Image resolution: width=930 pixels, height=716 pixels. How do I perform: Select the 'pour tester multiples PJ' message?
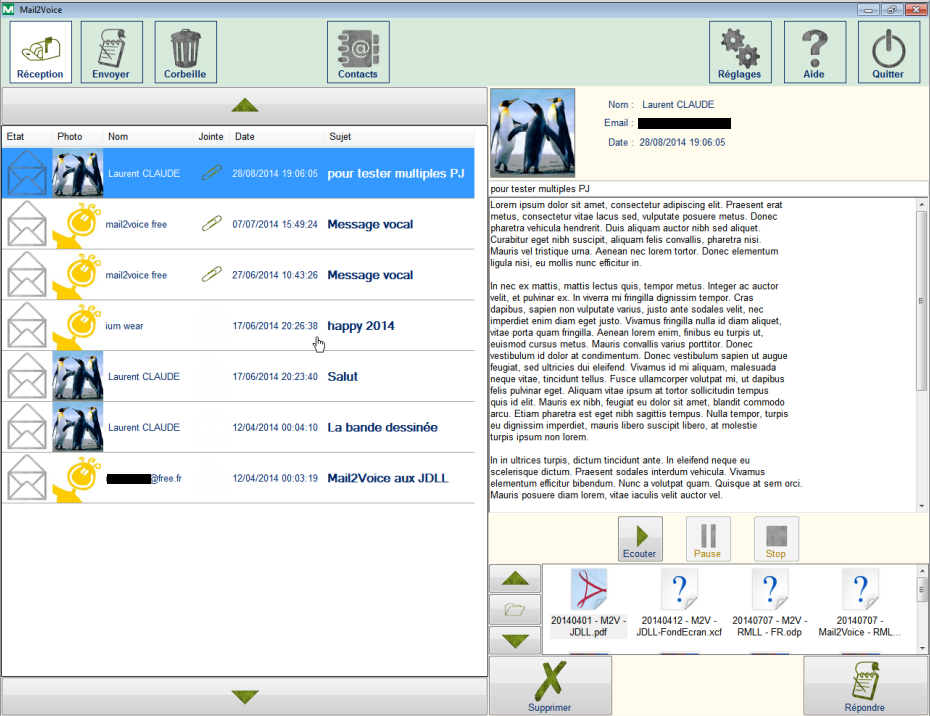point(238,173)
